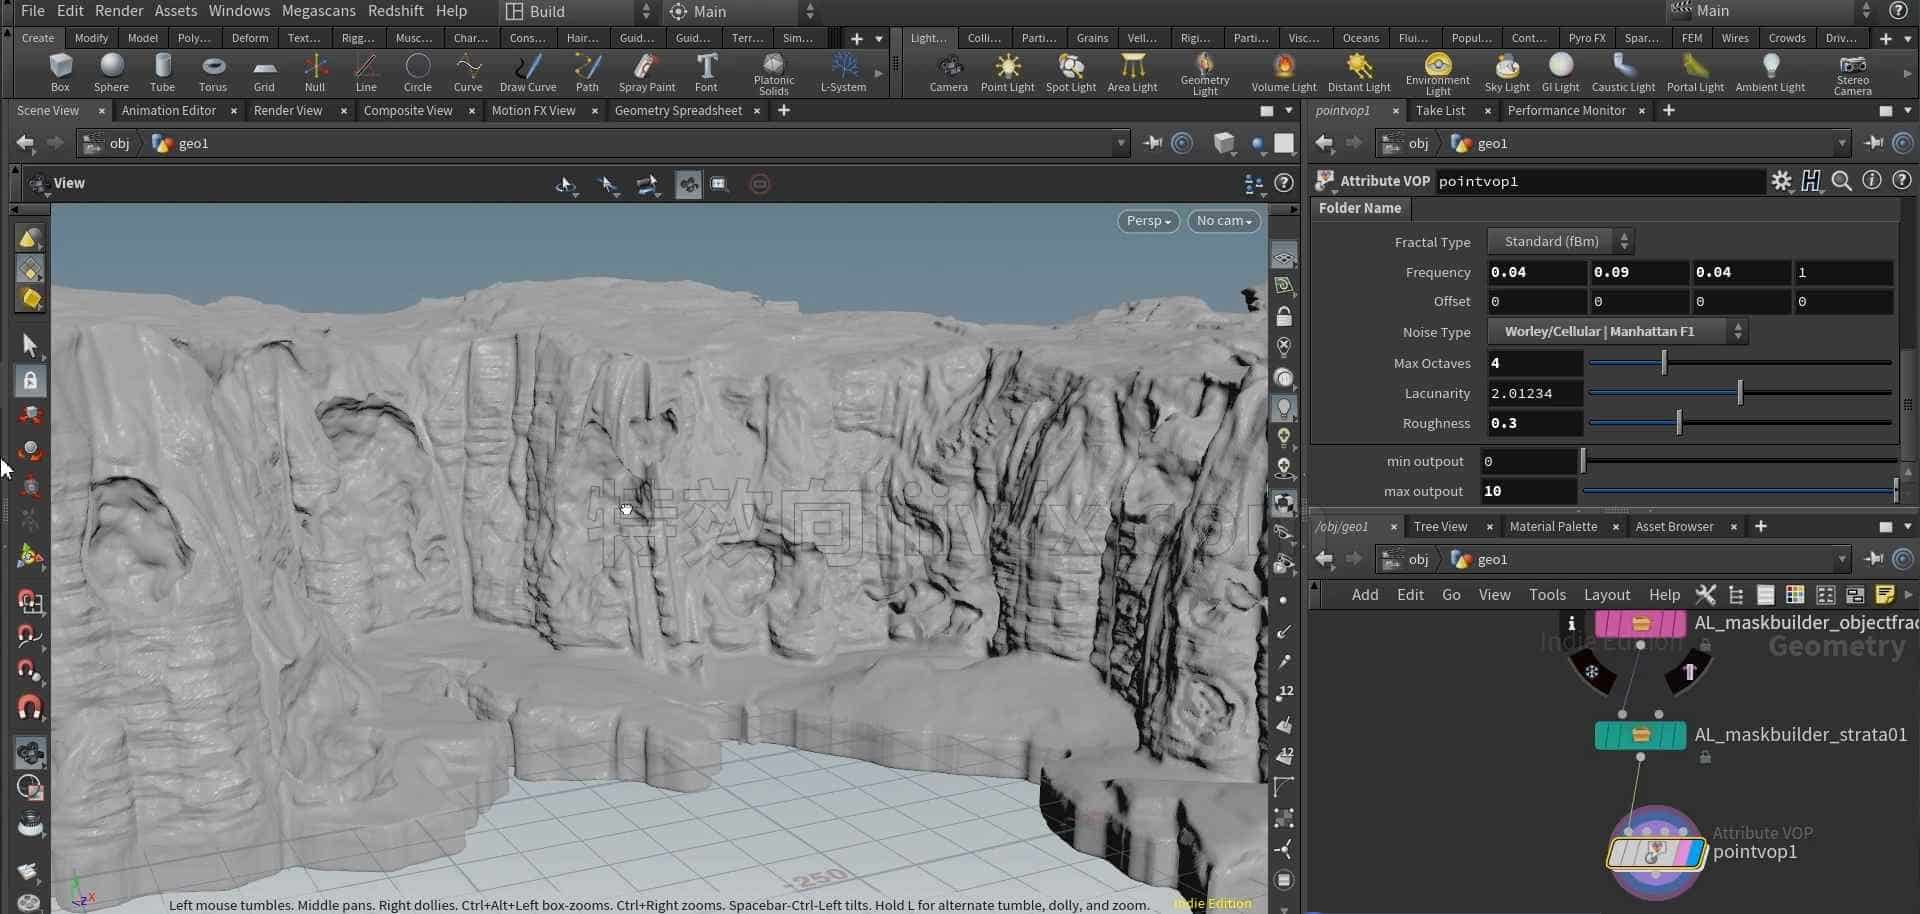Select the pointvop1 node in the network
This screenshot has width=1920, height=914.
click(1655, 853)
